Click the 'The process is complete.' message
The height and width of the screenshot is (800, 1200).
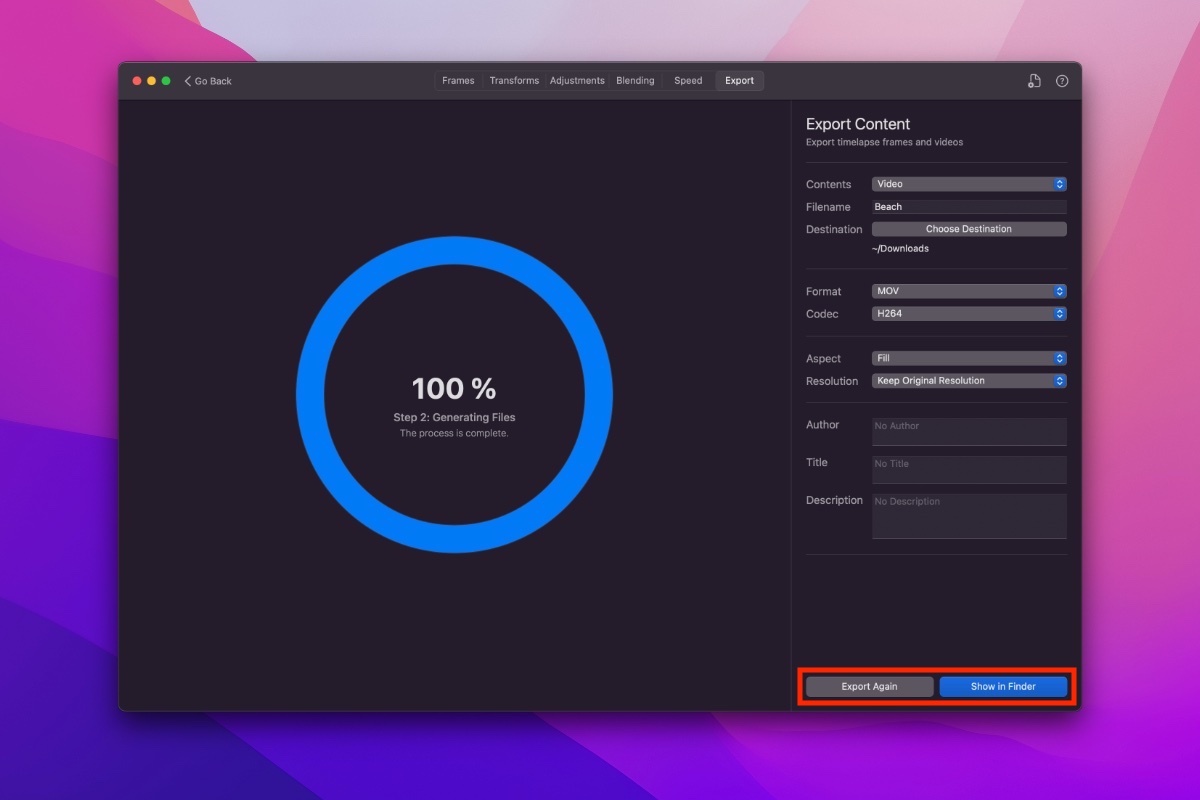point(454,433)
